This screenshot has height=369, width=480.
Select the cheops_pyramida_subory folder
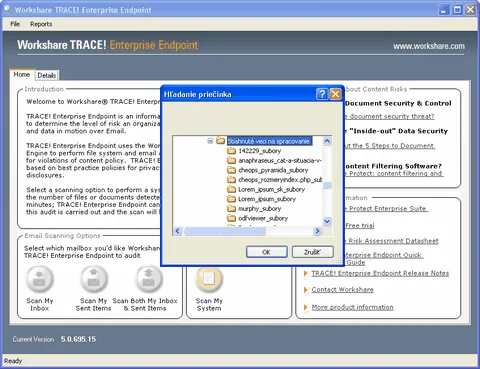(x=268, y=170)
